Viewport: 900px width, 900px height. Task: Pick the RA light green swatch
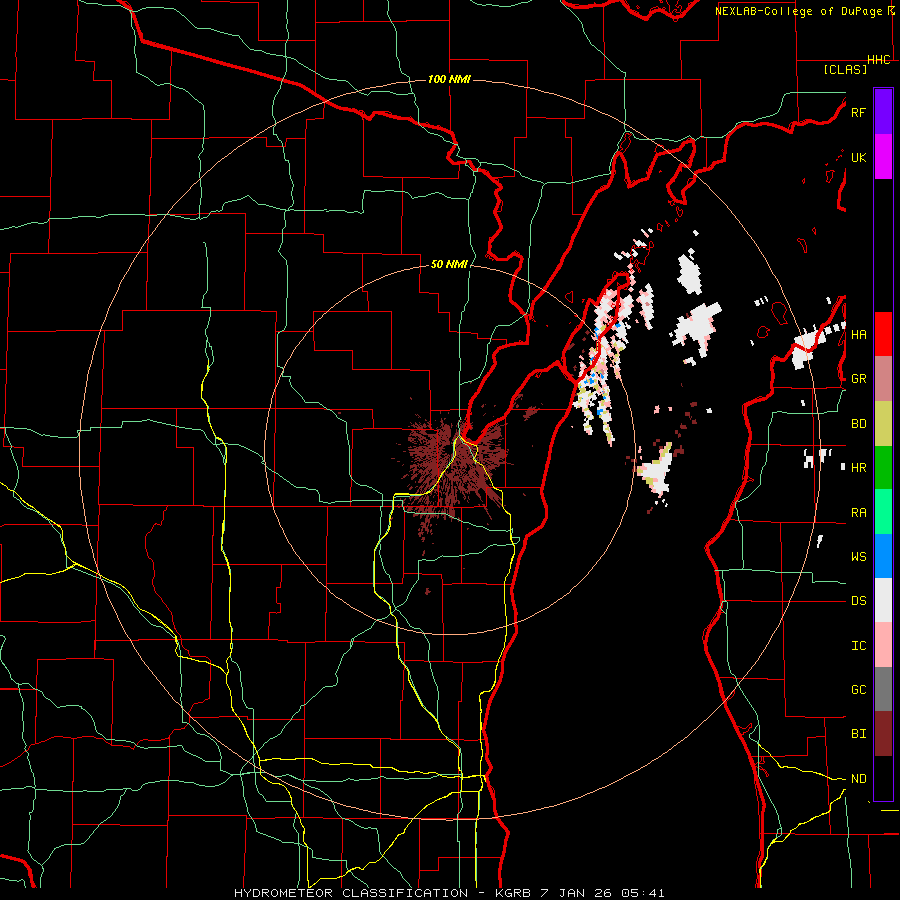[x=883, y=512]
